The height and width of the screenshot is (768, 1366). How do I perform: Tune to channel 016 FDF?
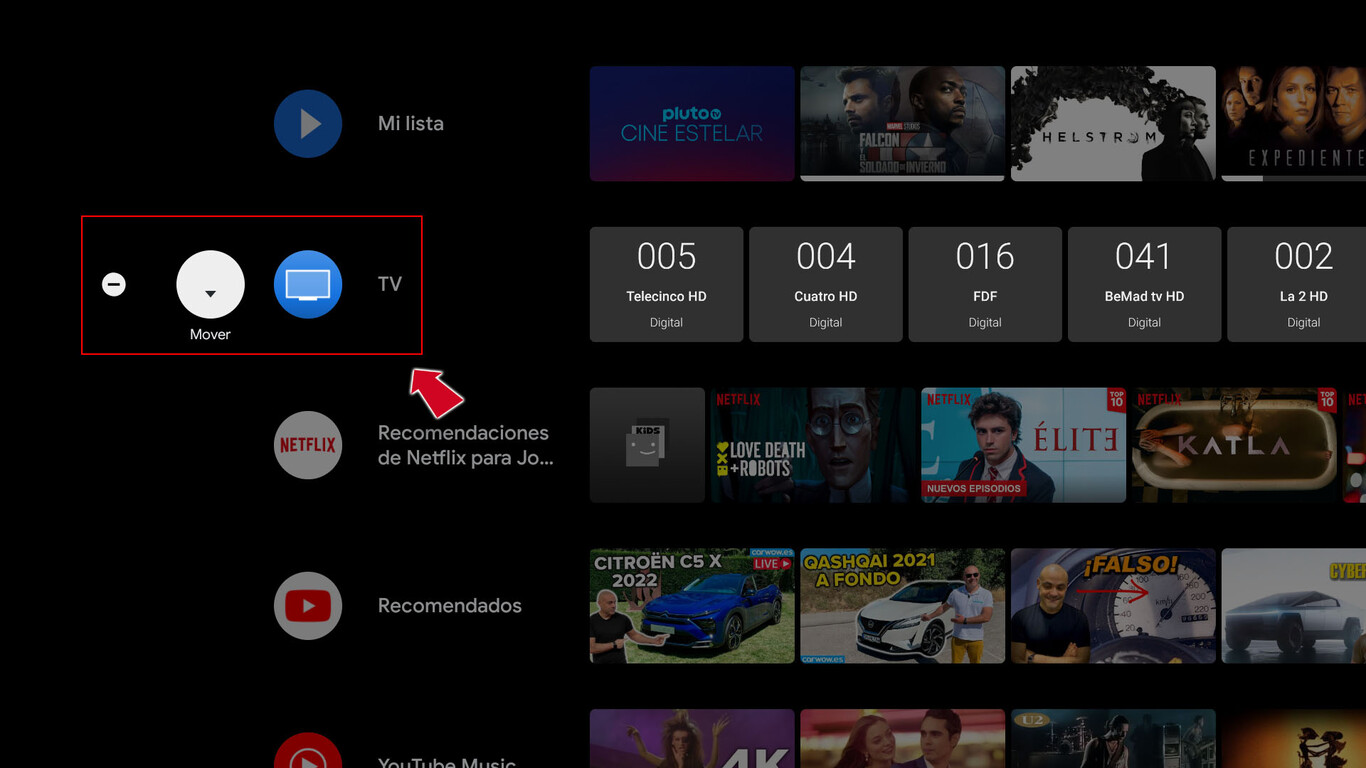click(x=985, y=285)
